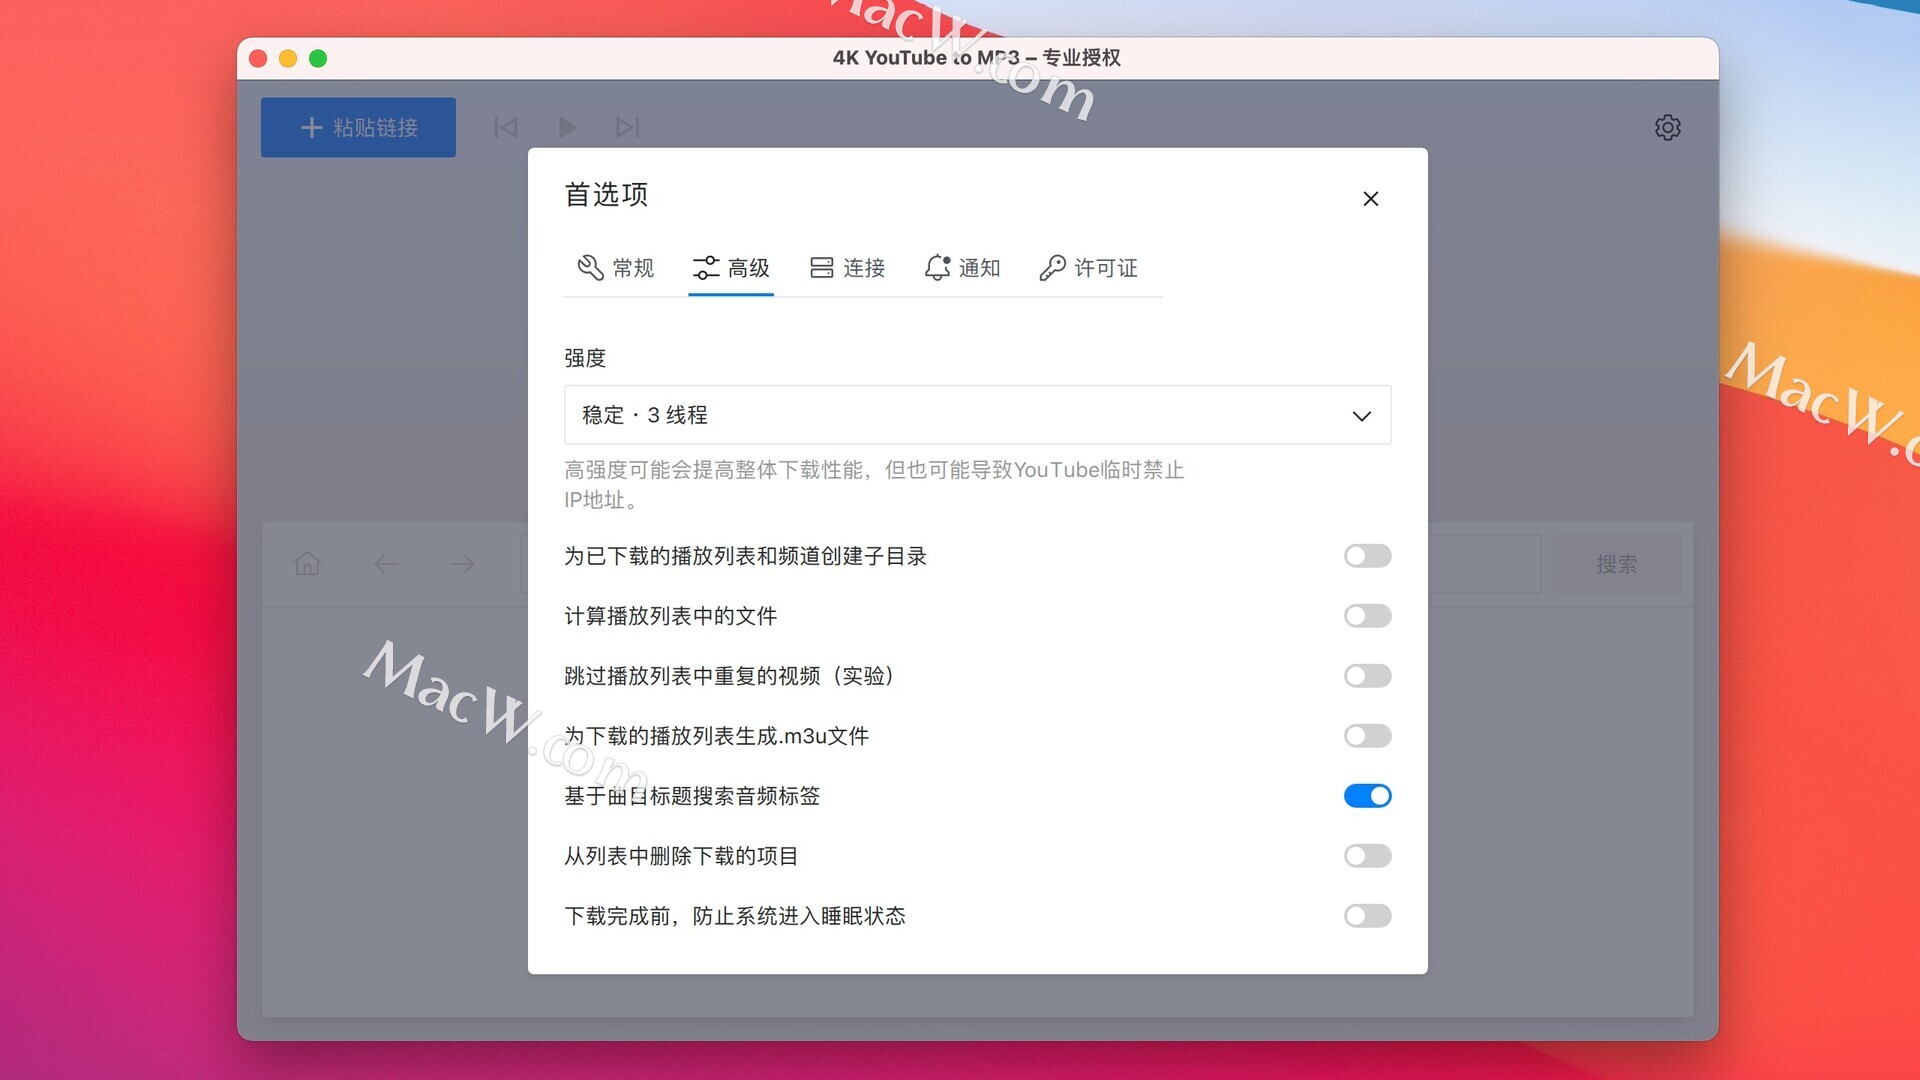Click the green maximize window button
Image resolution: width=1920 pixels, height=1080 pixels.
pyautogui.click(x=318, y=58)
